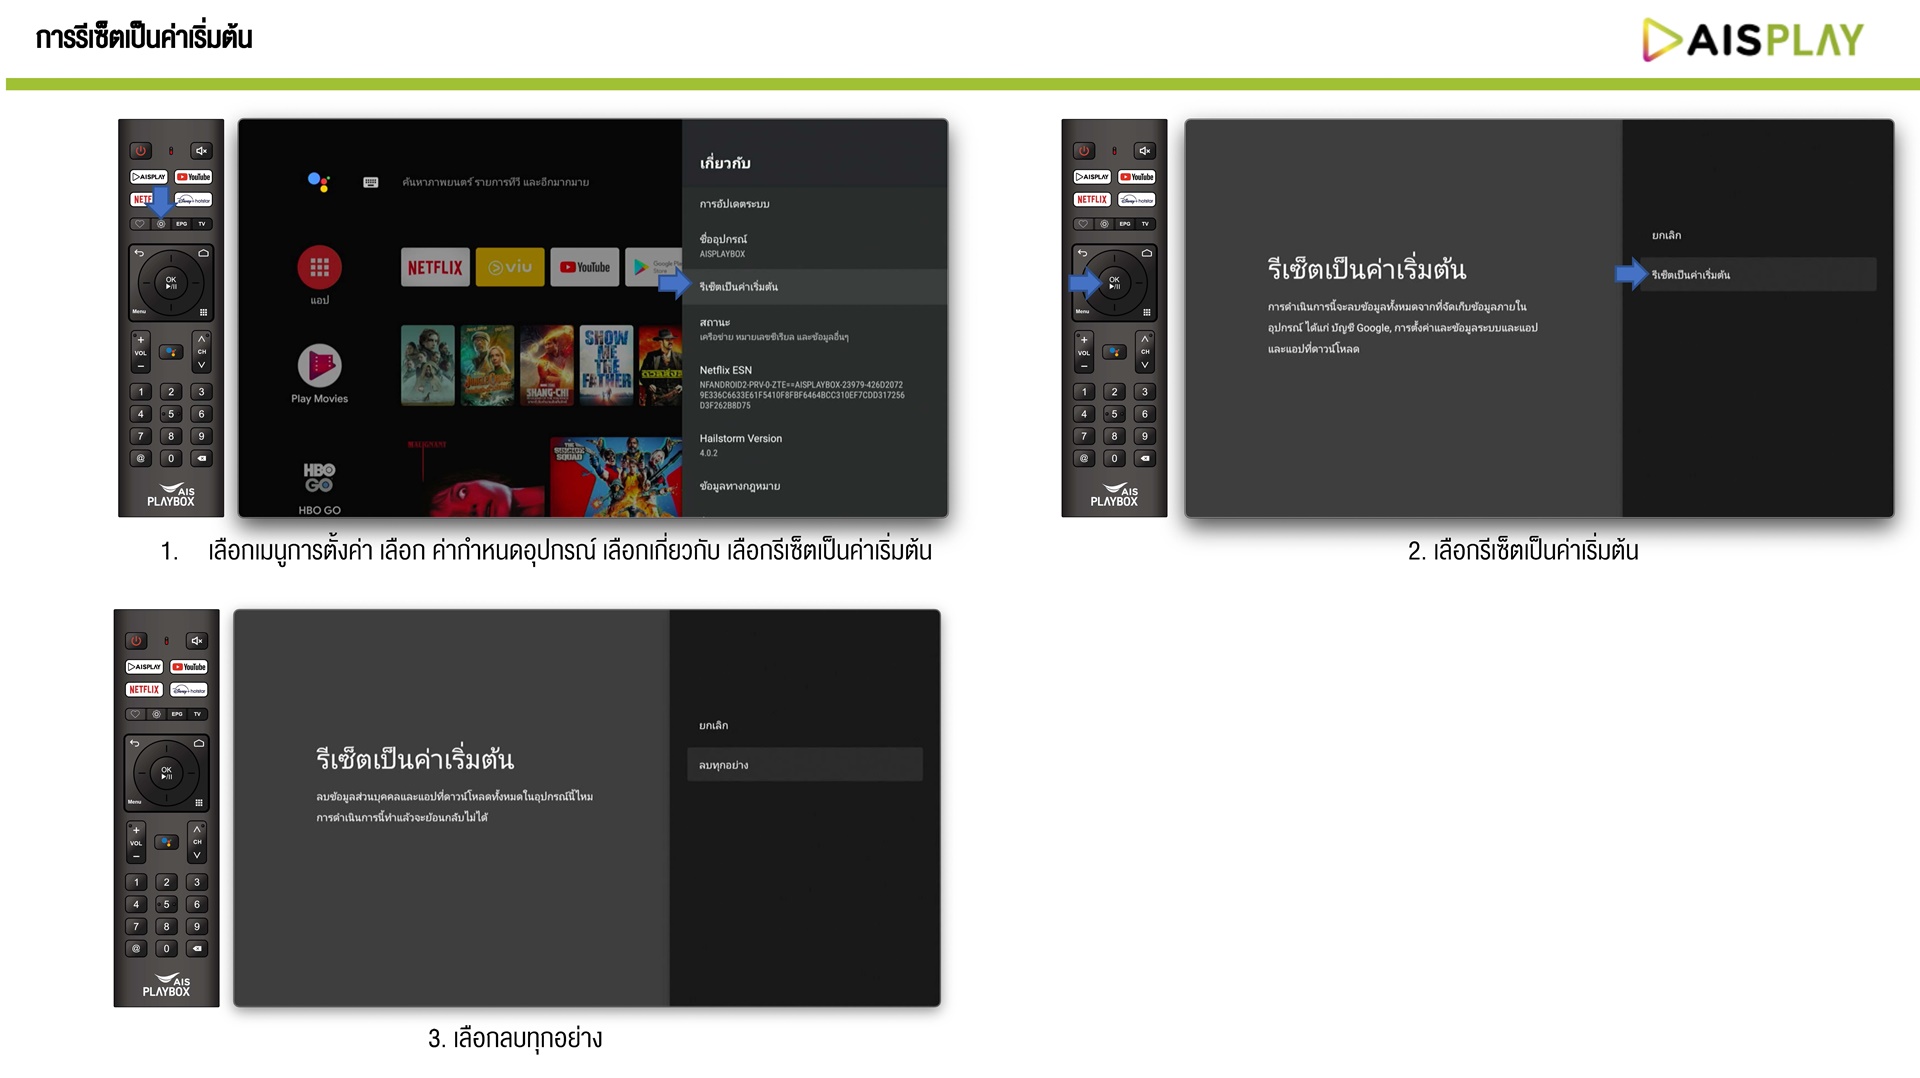Mute the TV using the remote mute button
The height and width of the screenshot is (1078, 1920).
click(x=202, y=150)
